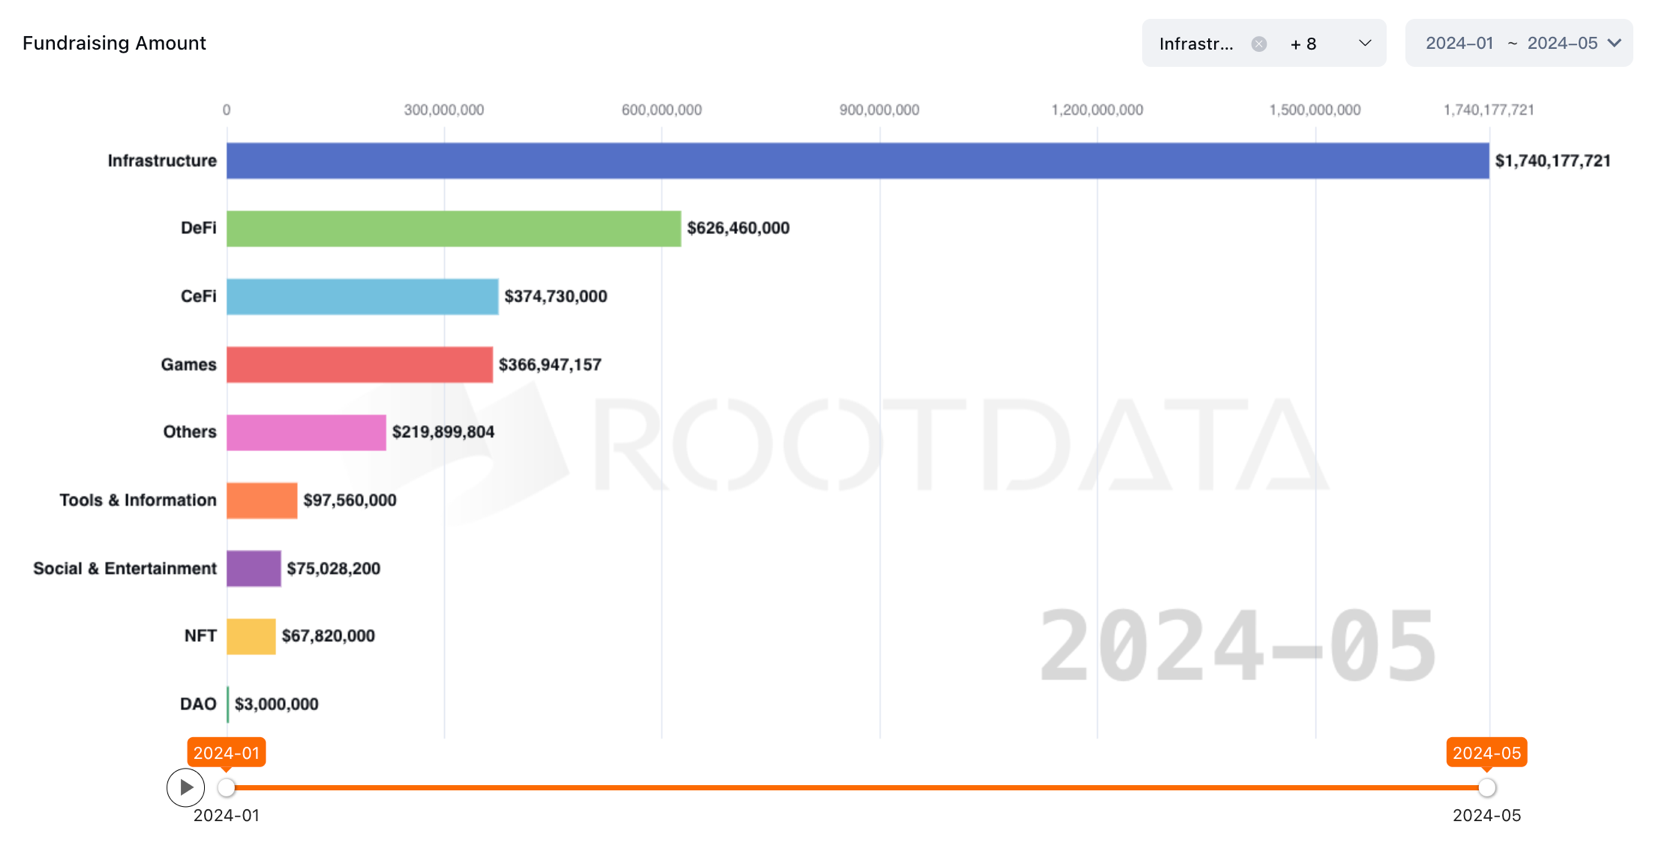Click the Social & Entertainment axis label
The height and width of the screenshot is (844, 1654).
click(125, 568)
